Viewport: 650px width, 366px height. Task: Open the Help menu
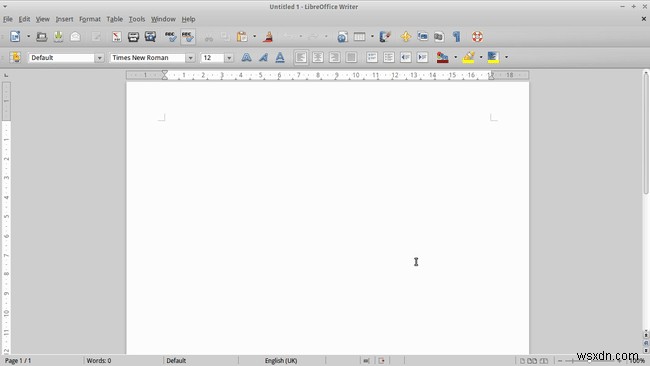click(x=189, y=19)
